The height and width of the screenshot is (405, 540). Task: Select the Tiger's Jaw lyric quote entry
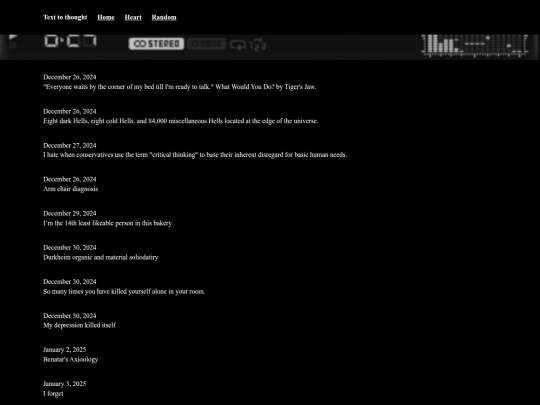(x=179, y=87)
